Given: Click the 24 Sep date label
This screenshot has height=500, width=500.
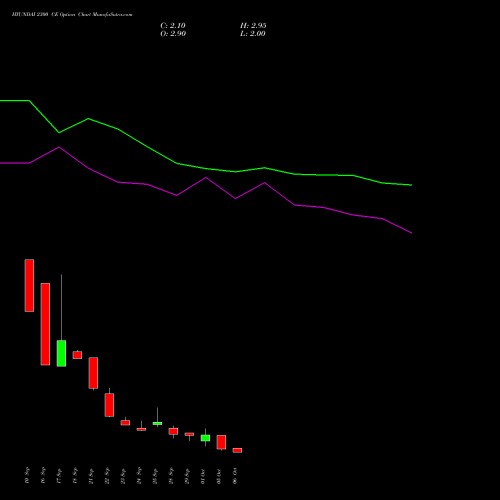Looking at the screenshot, I should click(139, 475).
